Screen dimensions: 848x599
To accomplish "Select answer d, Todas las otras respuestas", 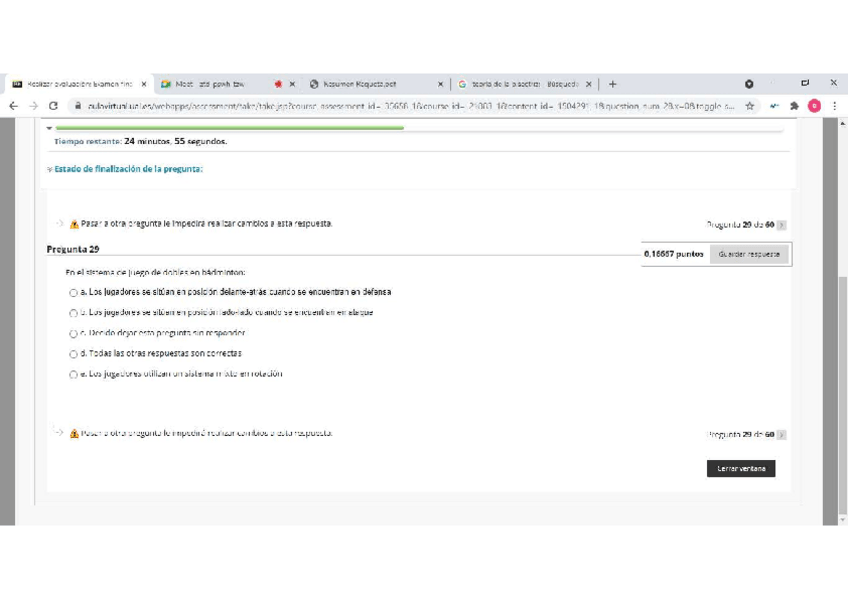I will click(x=74, y=354).
